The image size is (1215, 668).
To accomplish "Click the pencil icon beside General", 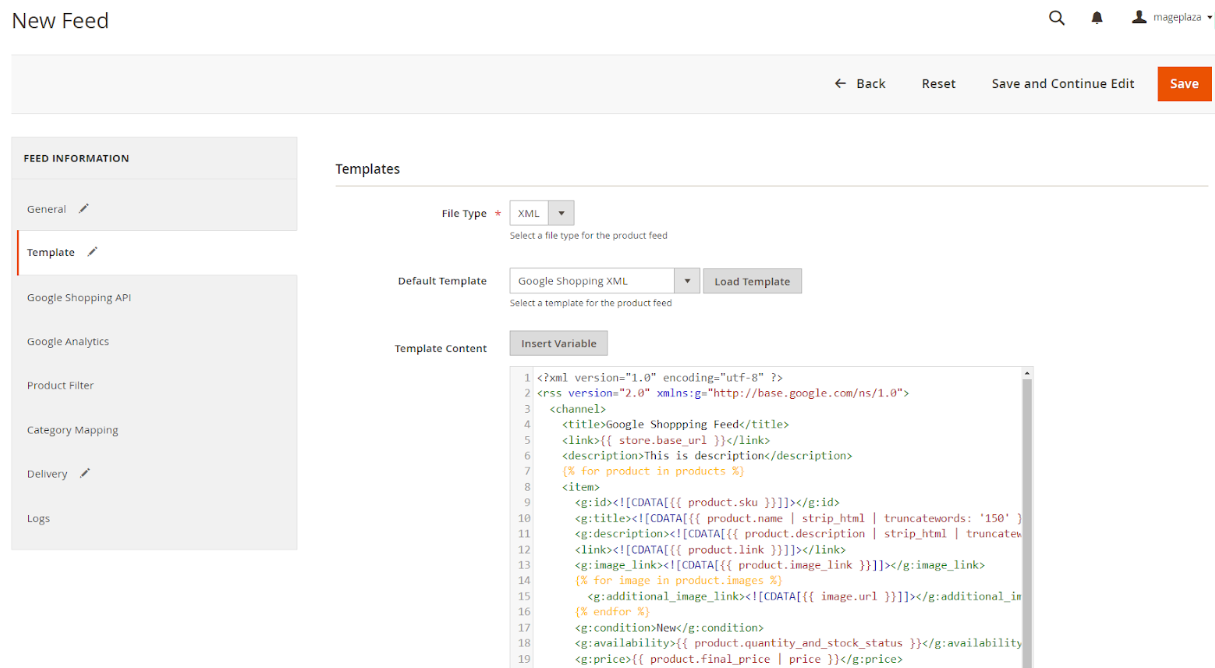I will 84,209.
